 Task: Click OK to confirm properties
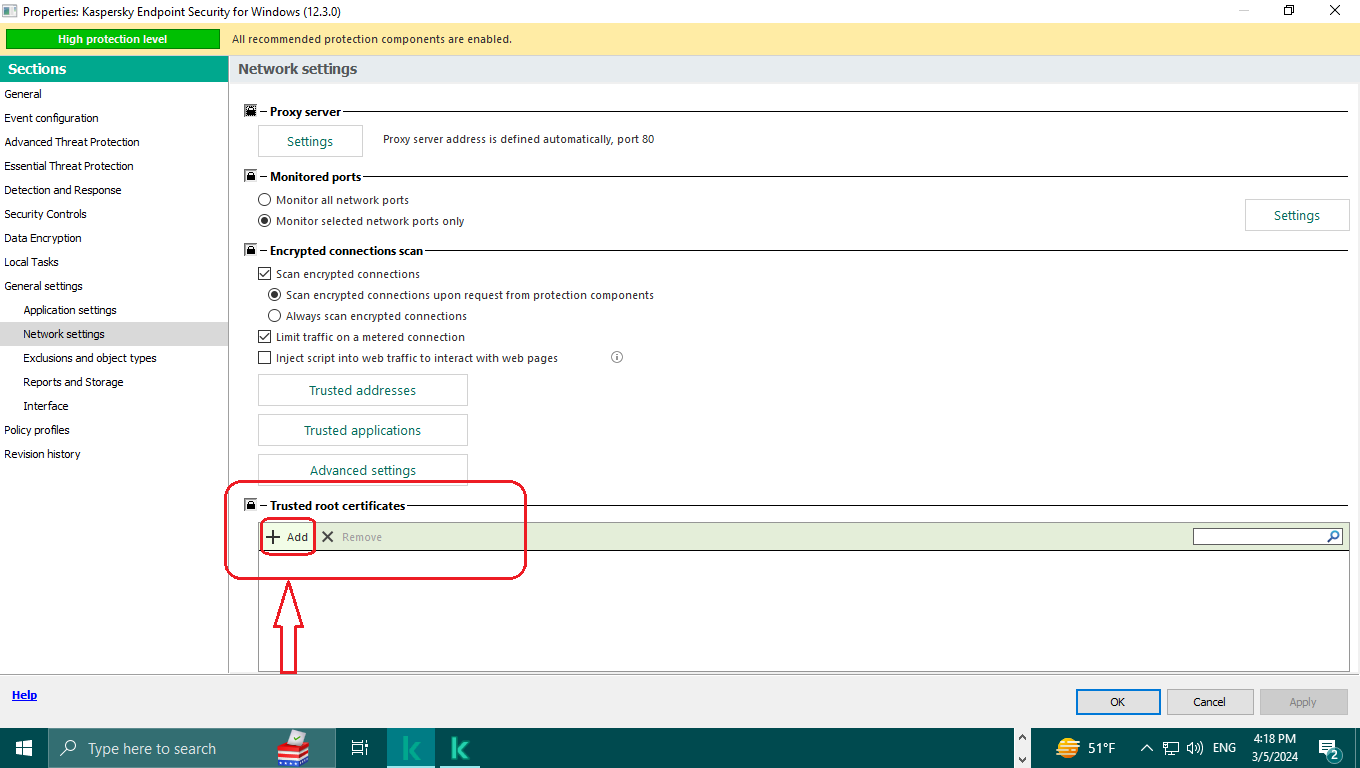click(1118, 702)
